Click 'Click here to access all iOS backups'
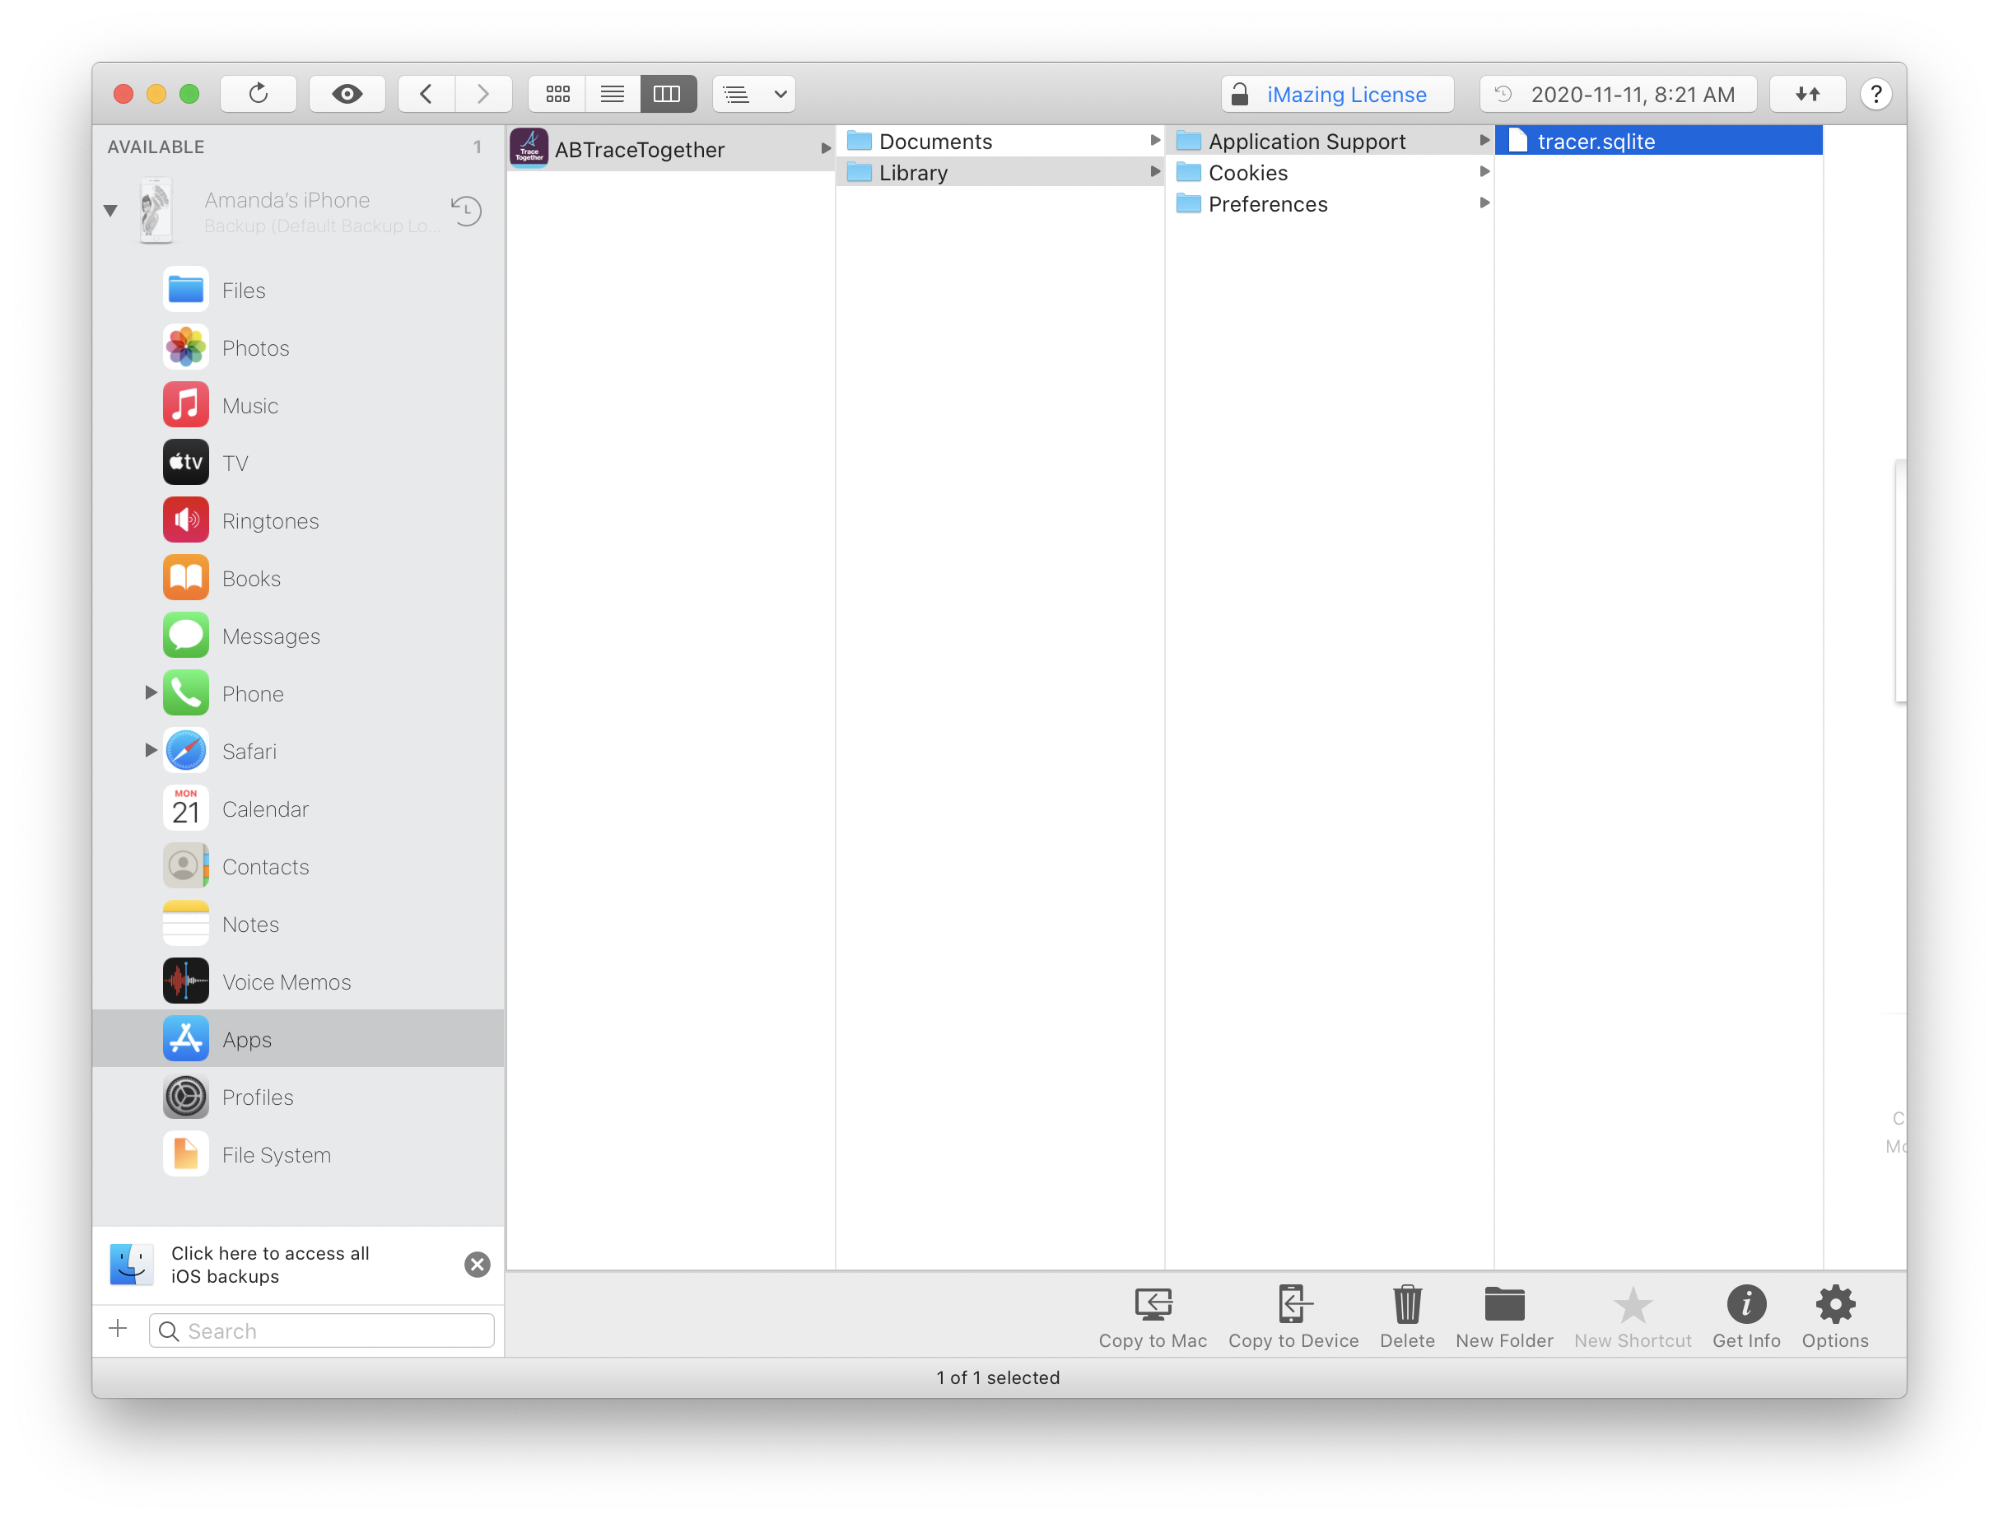 click(270, 1265)
